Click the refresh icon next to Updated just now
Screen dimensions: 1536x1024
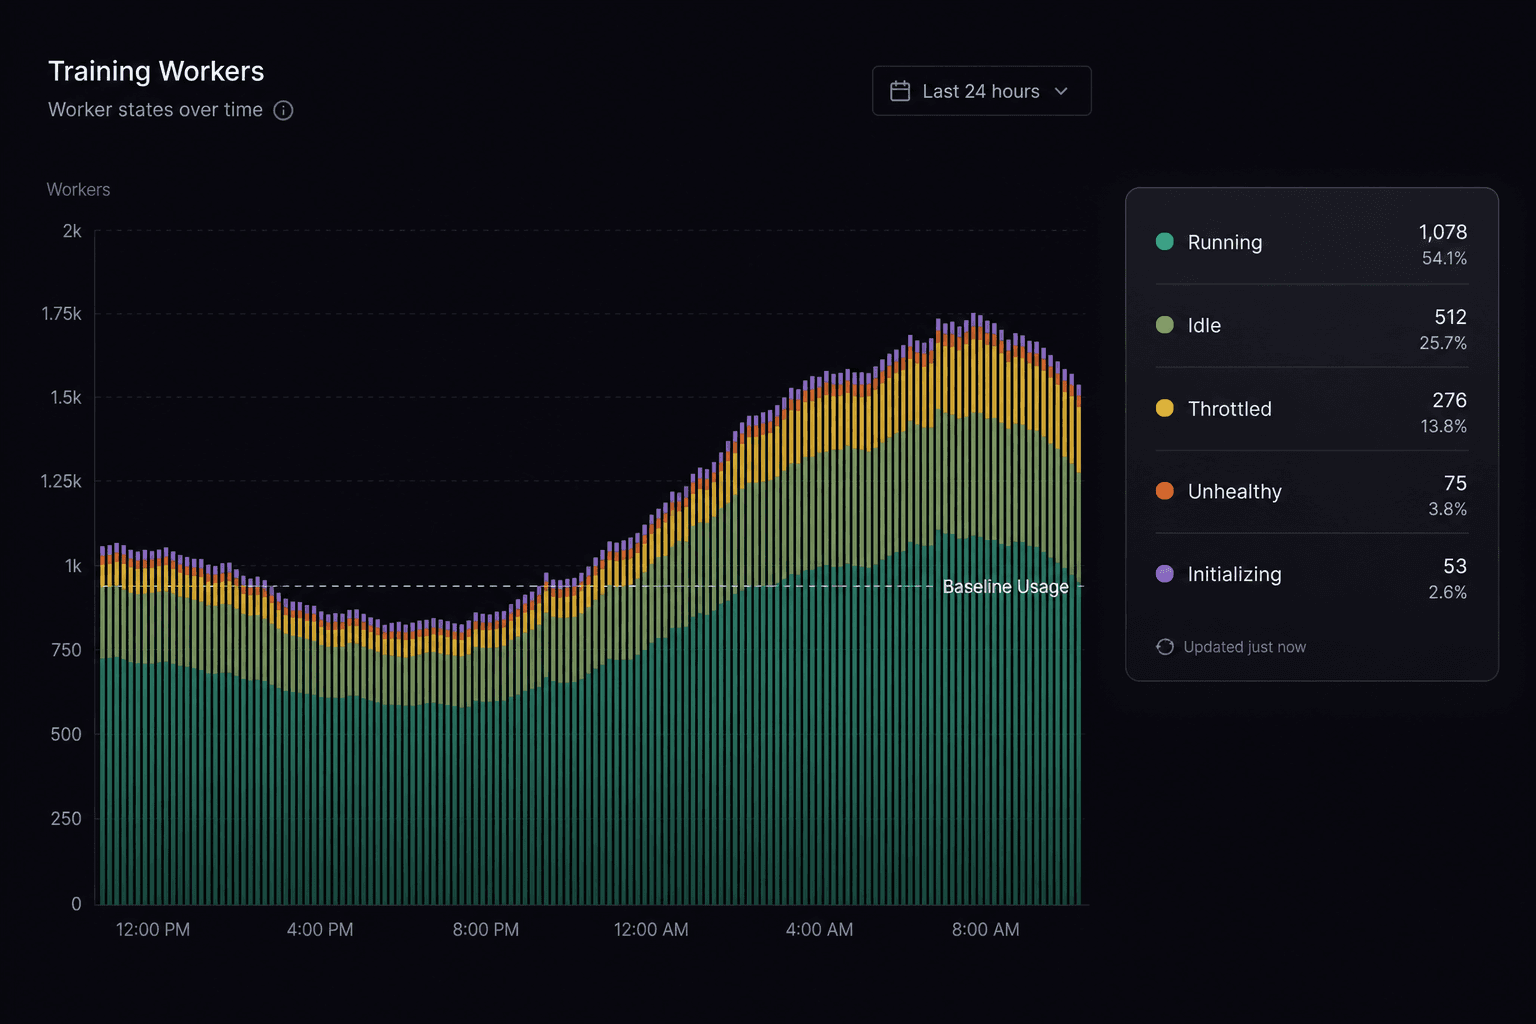point(1165,647)
